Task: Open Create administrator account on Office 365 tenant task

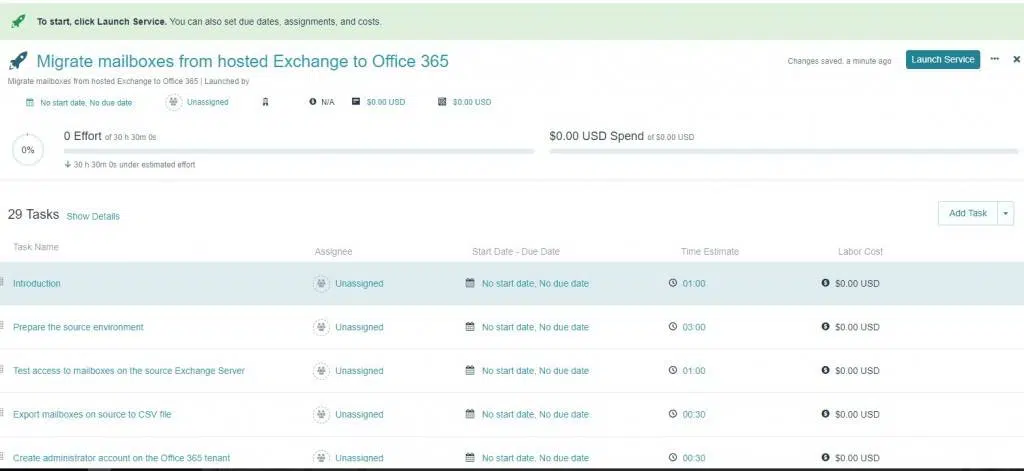Action: [x=121, y=458]
